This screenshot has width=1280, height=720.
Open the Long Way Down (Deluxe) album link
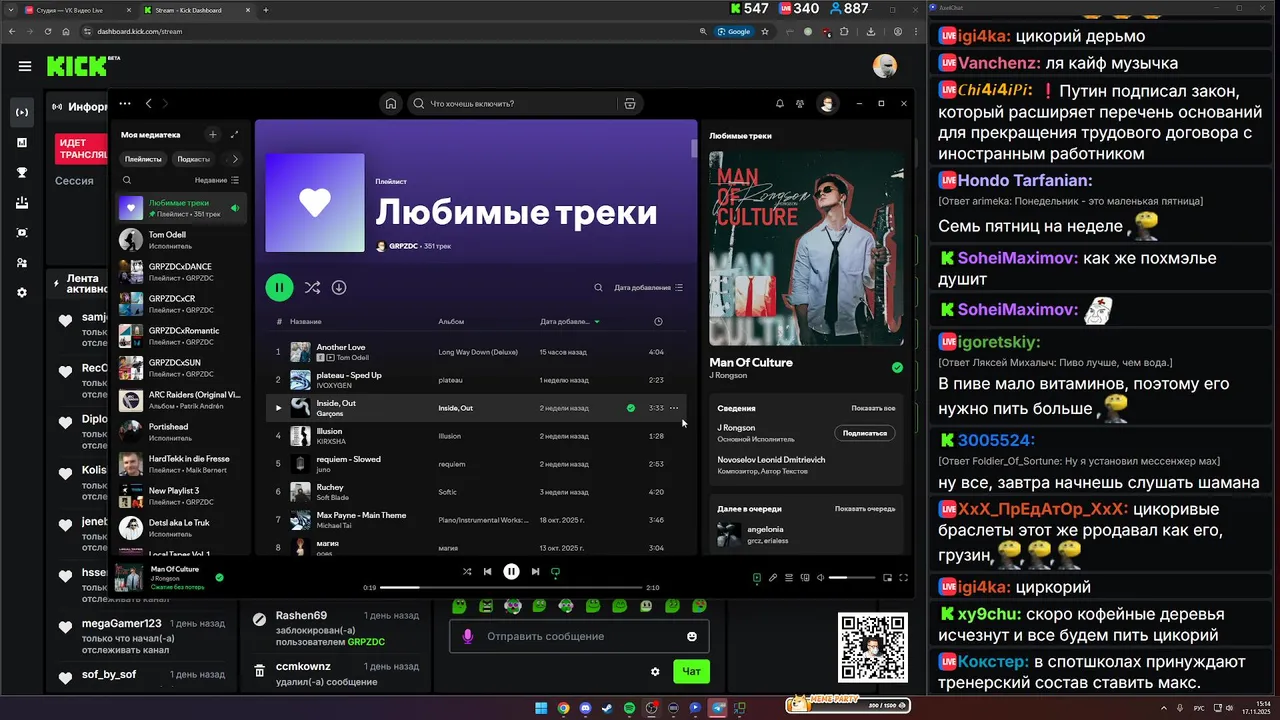point(478,352)
